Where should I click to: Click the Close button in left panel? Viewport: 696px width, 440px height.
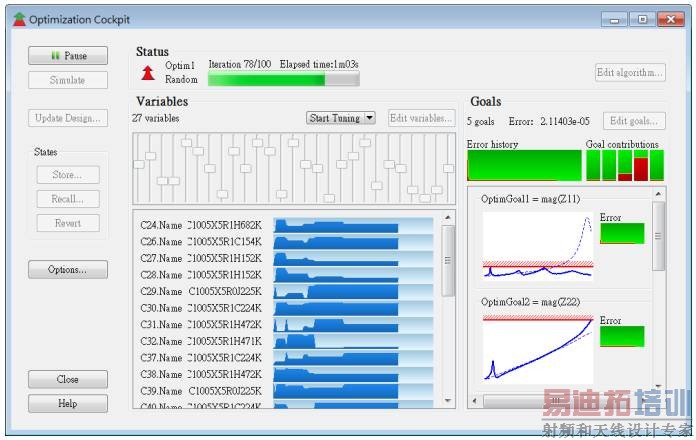pyautogui.click(x=68, y=379)
